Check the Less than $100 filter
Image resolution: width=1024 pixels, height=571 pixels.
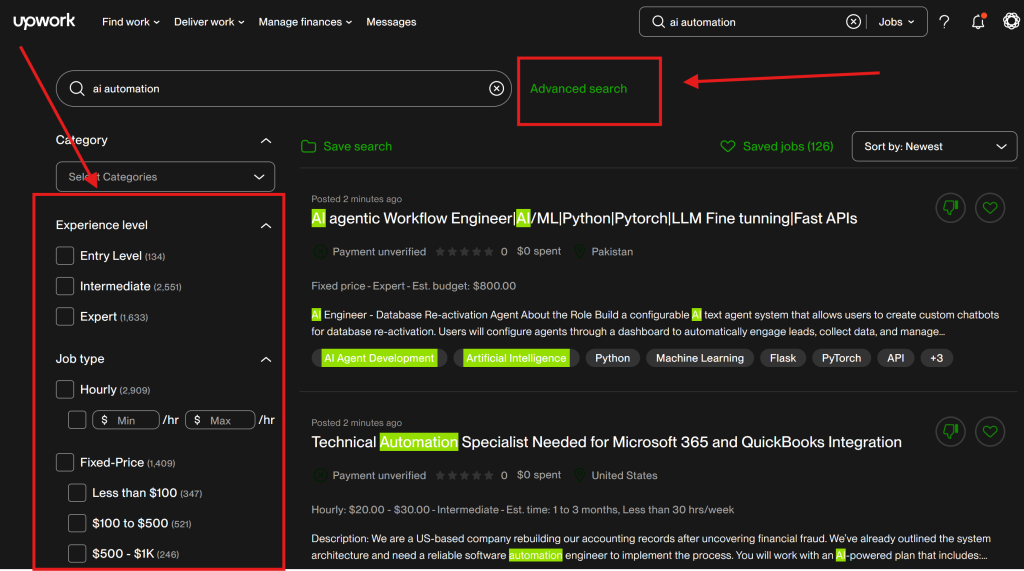pyautogui.click(x=77, y=493)
